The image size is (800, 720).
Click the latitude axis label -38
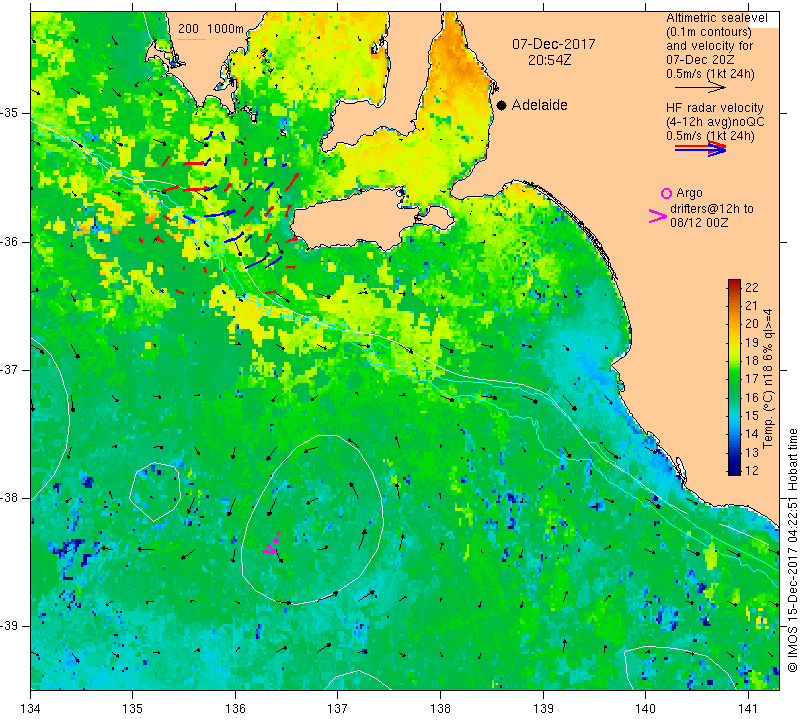10,498
